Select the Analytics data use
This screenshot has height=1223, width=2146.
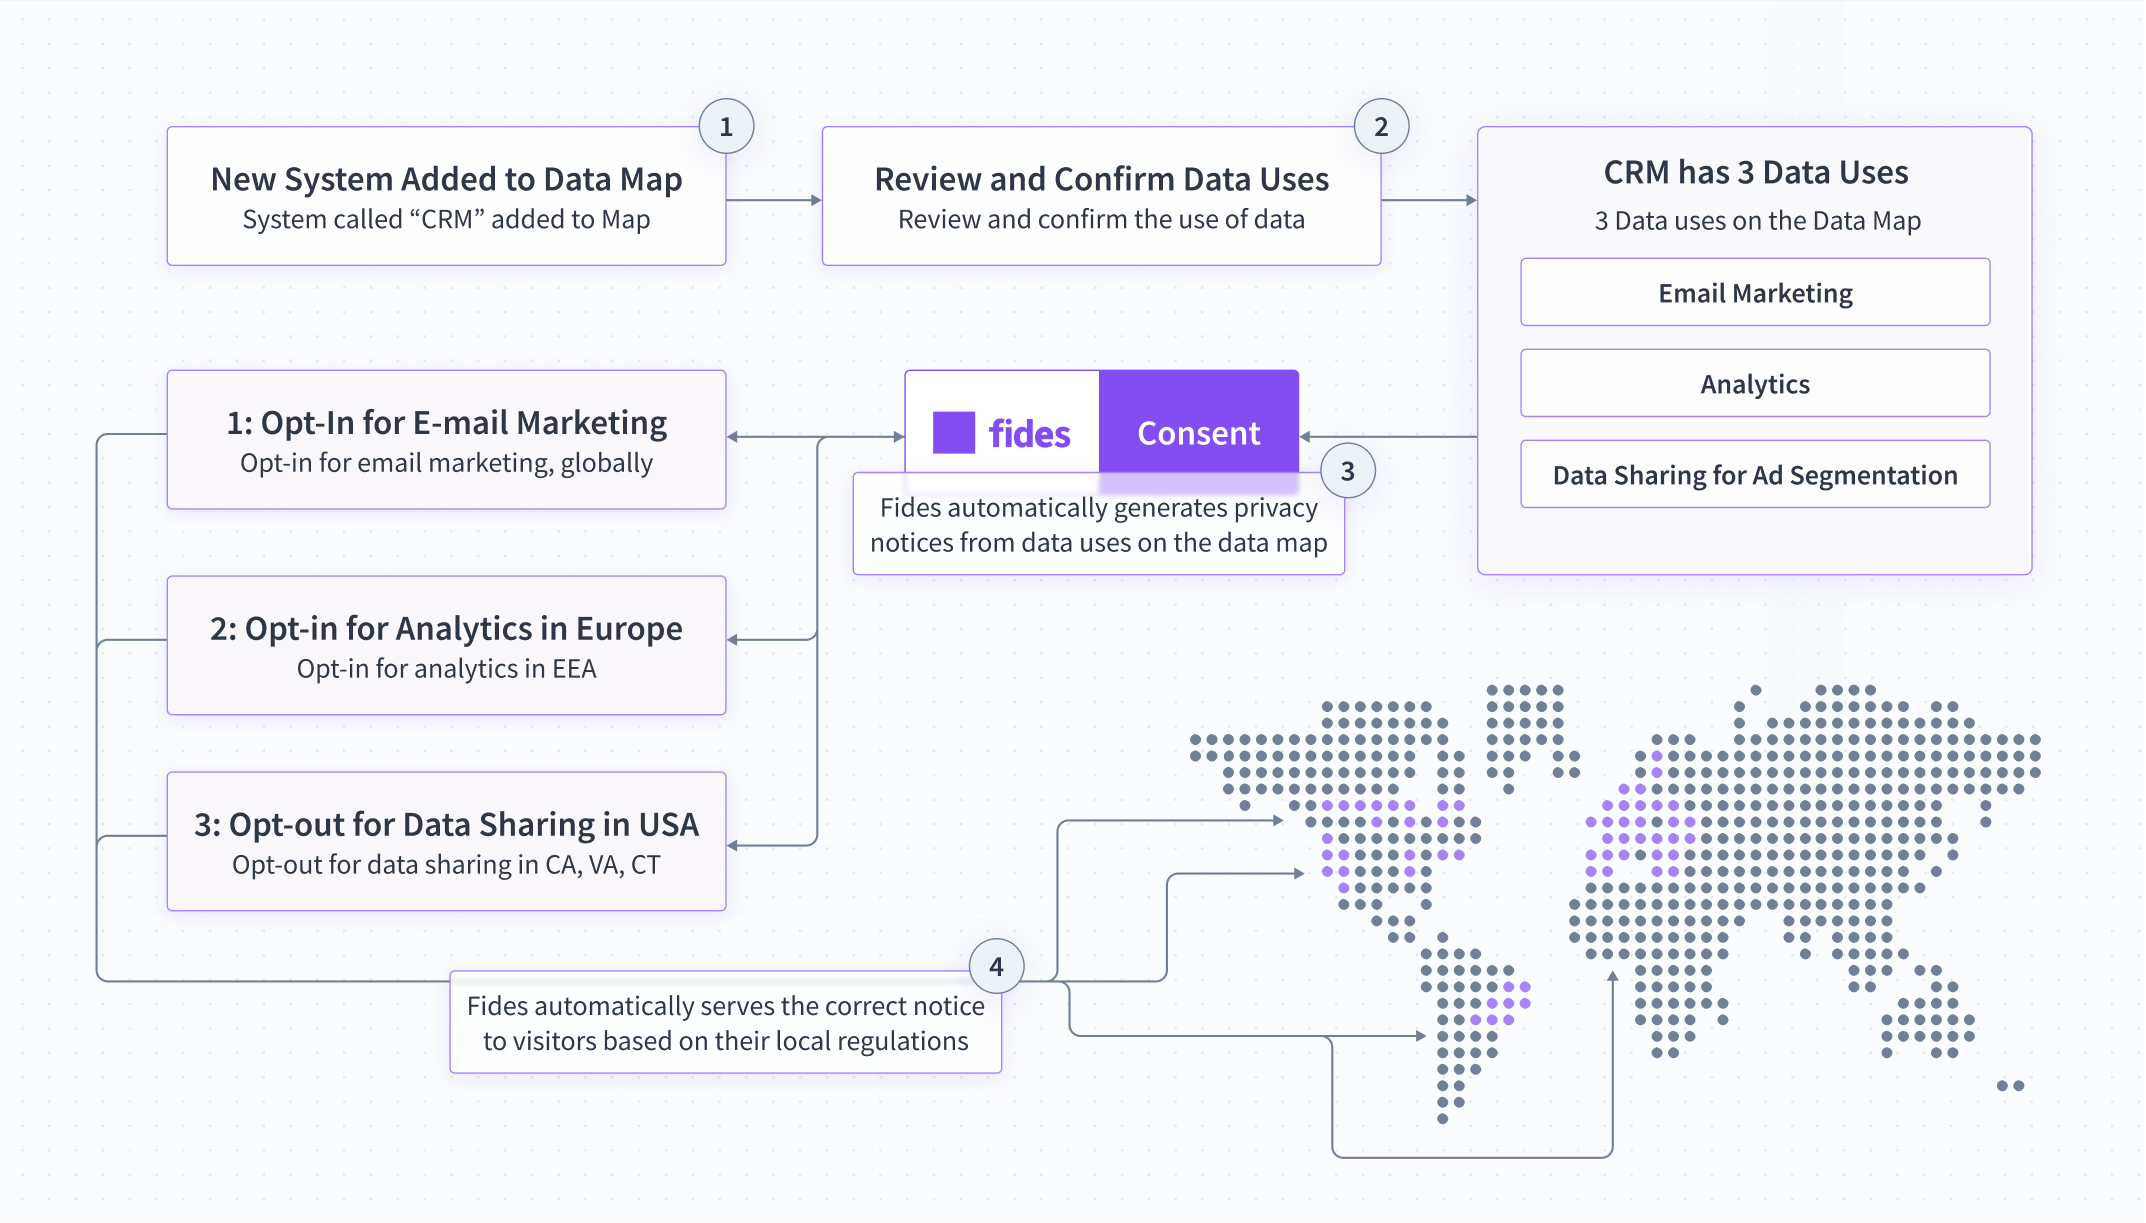[1755, 383]
